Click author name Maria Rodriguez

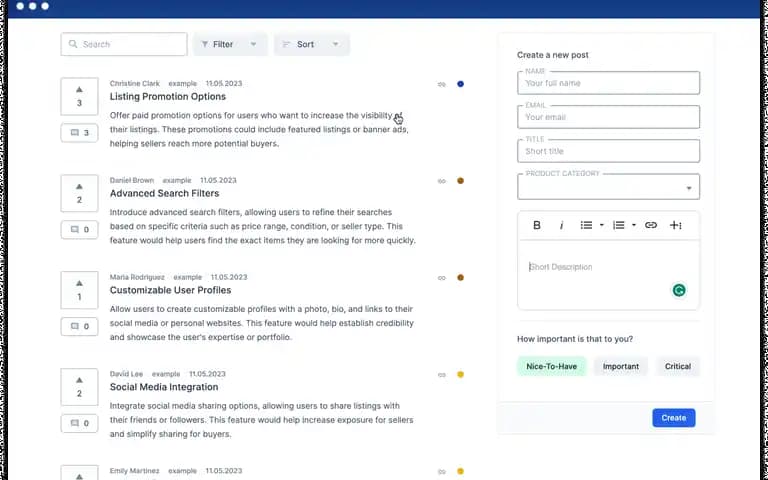137,277
